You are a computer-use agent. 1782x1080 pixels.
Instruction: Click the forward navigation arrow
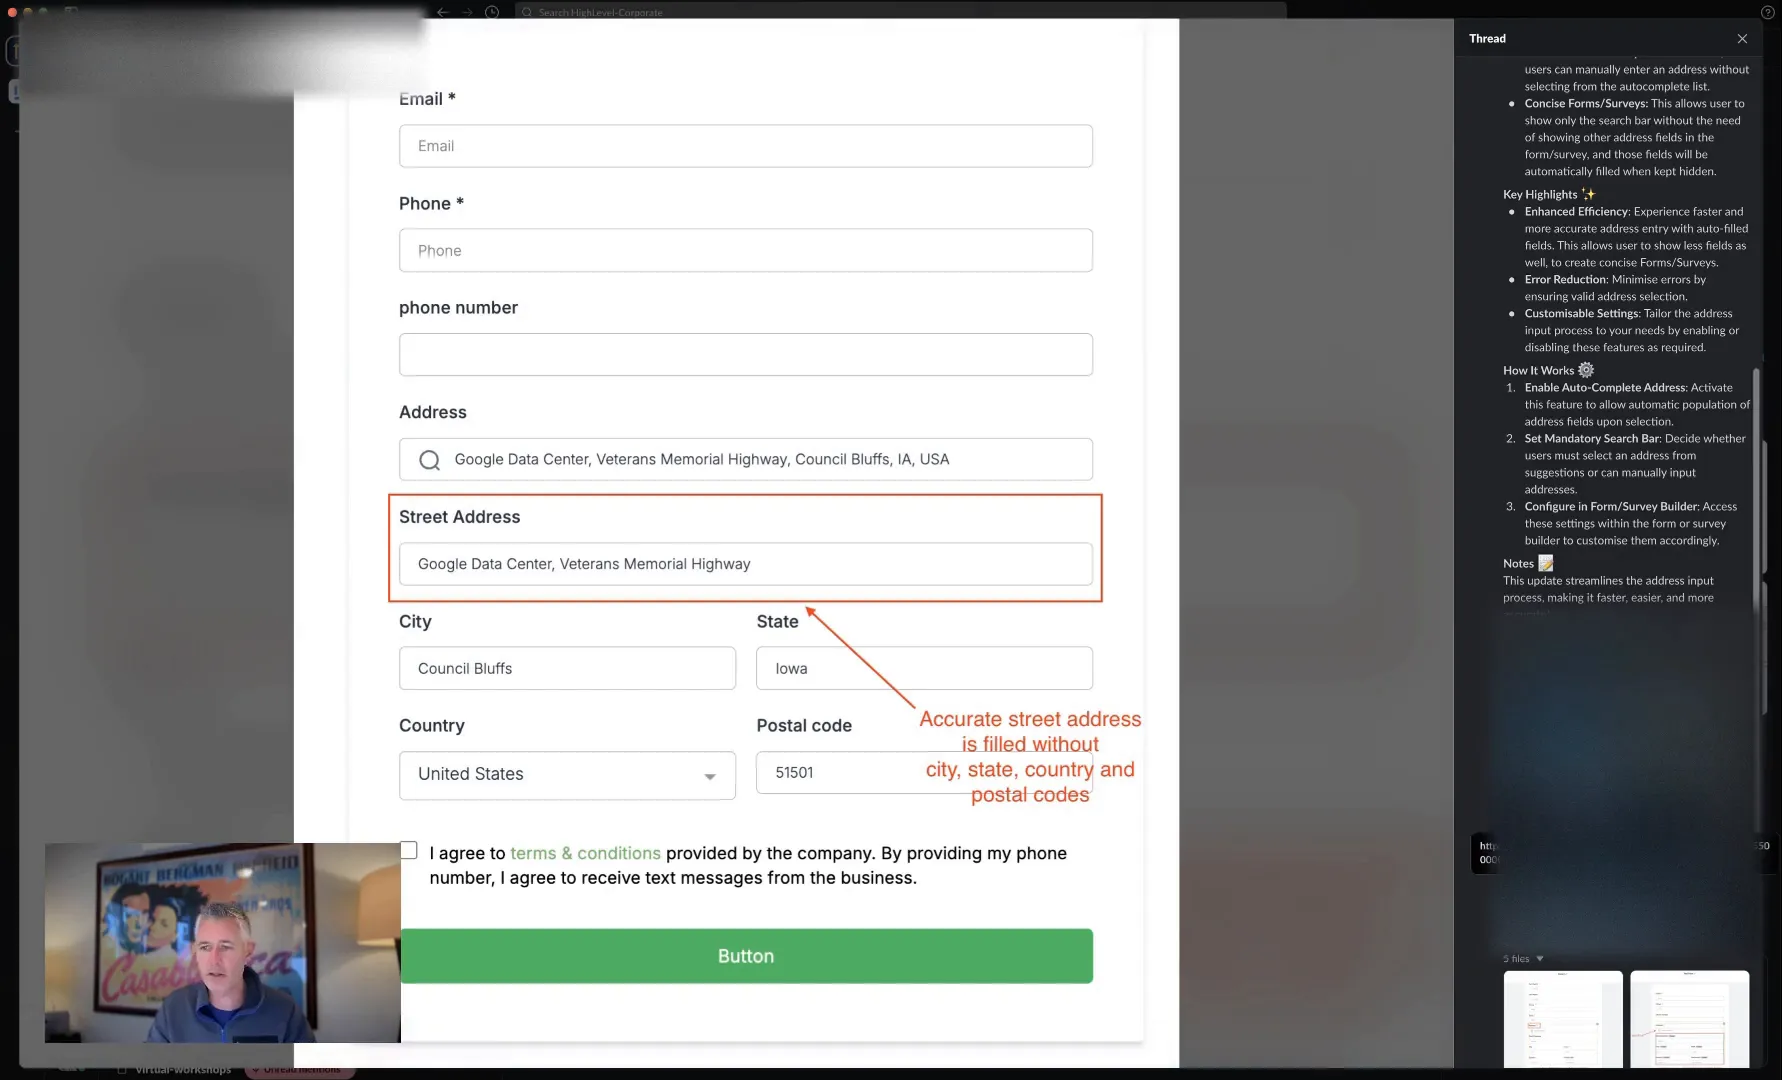[x=467, y=12]
